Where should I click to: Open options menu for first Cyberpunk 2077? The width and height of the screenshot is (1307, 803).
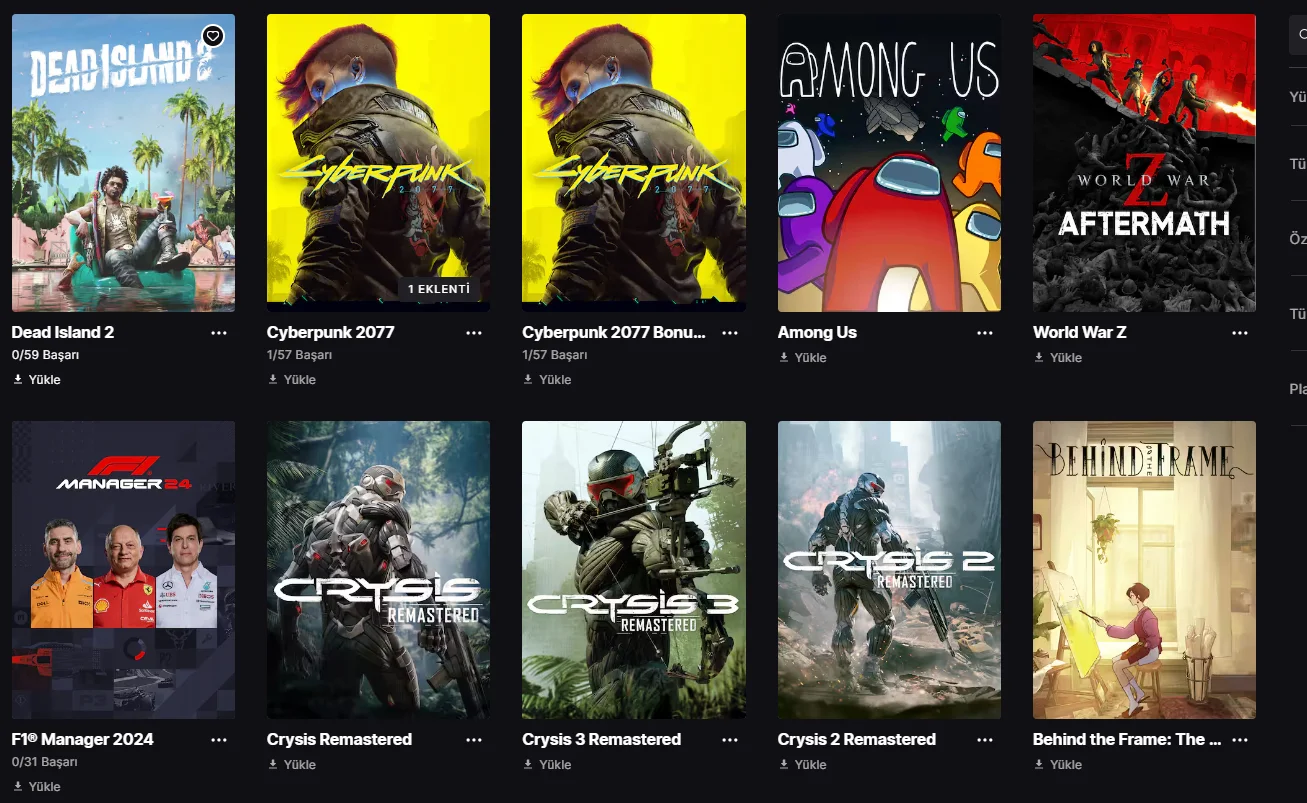(474, 333)
